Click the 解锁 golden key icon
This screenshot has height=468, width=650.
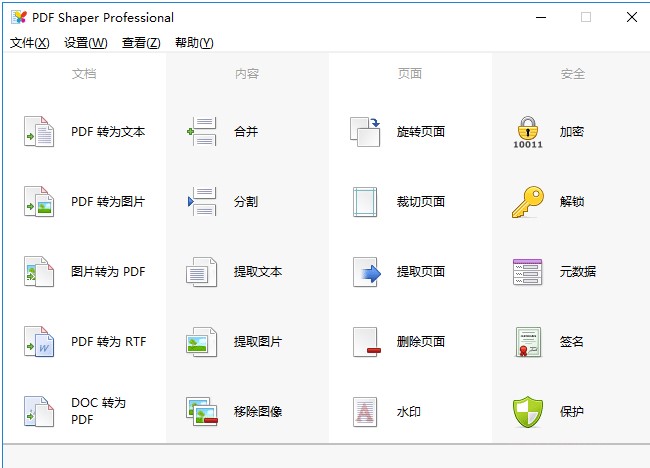pyautogui.click(x=528, y=201)
